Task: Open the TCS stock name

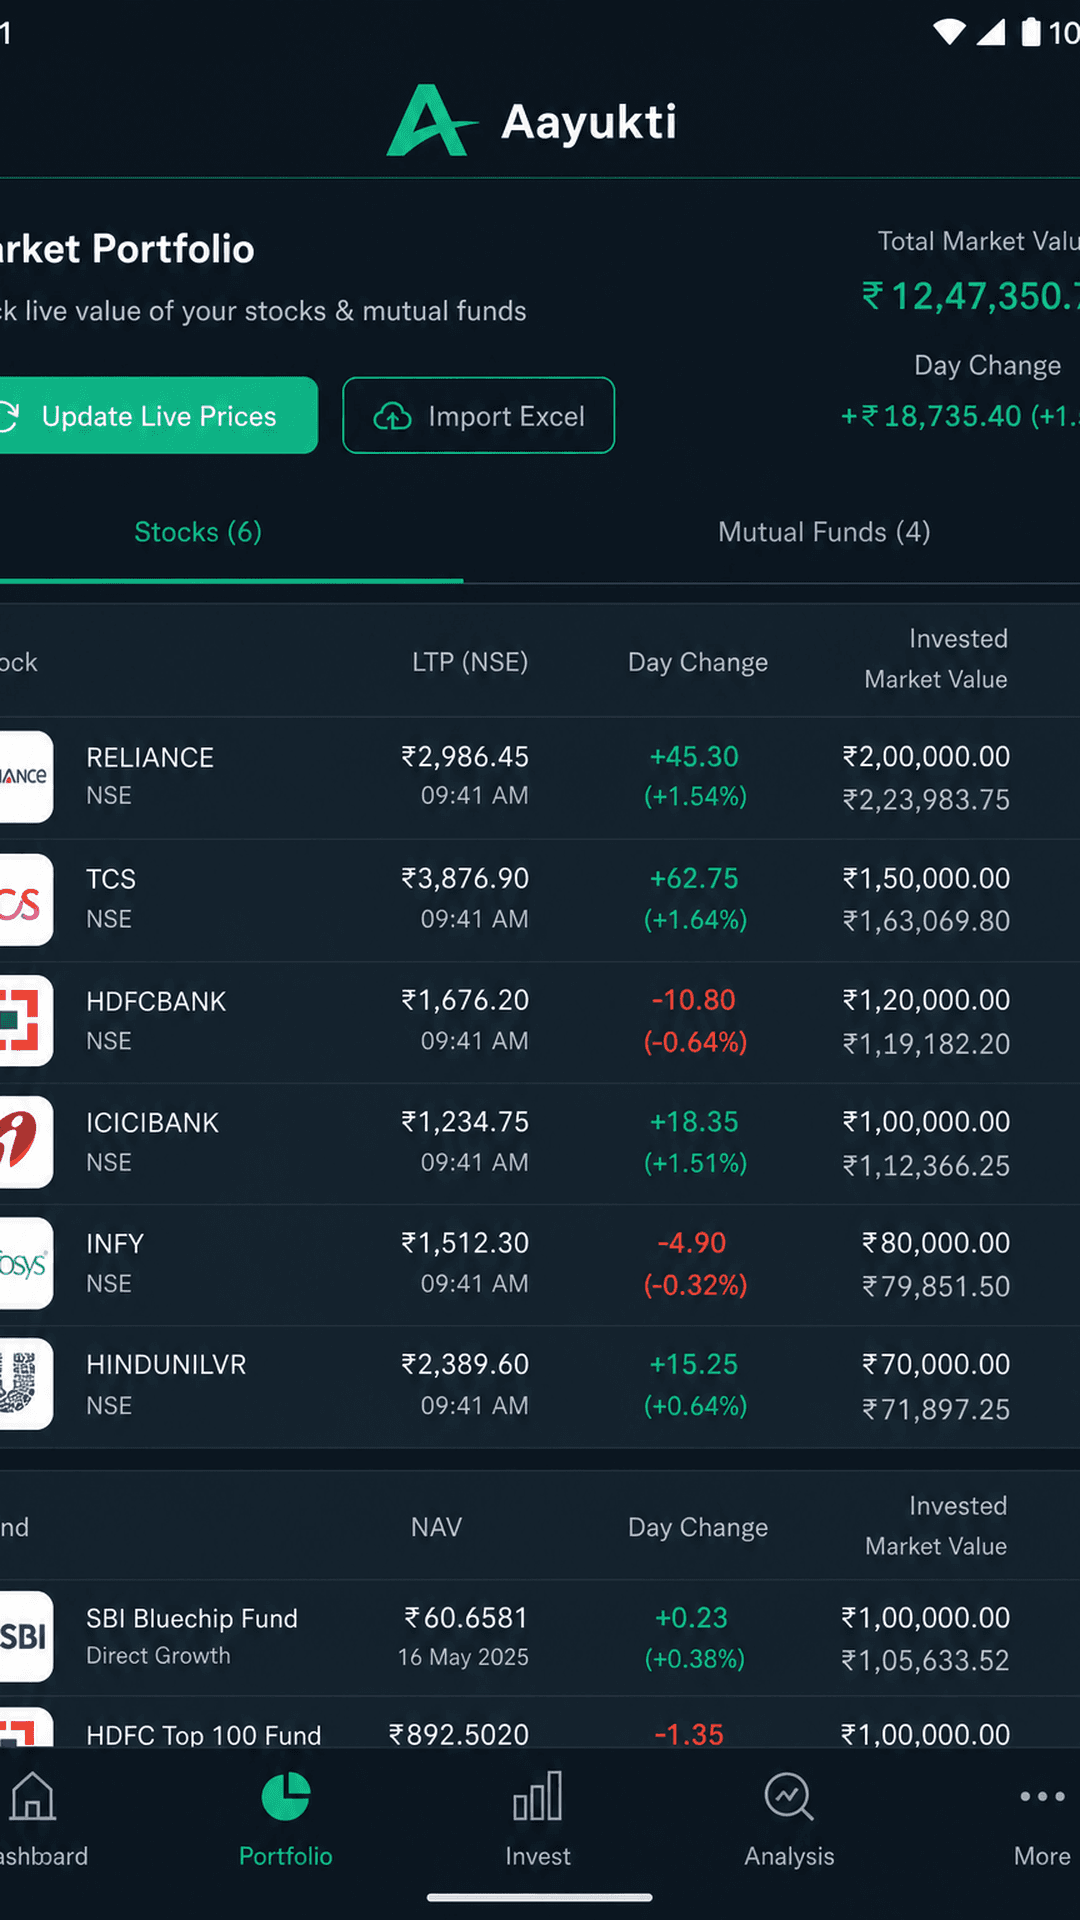Action: [111, 879]
